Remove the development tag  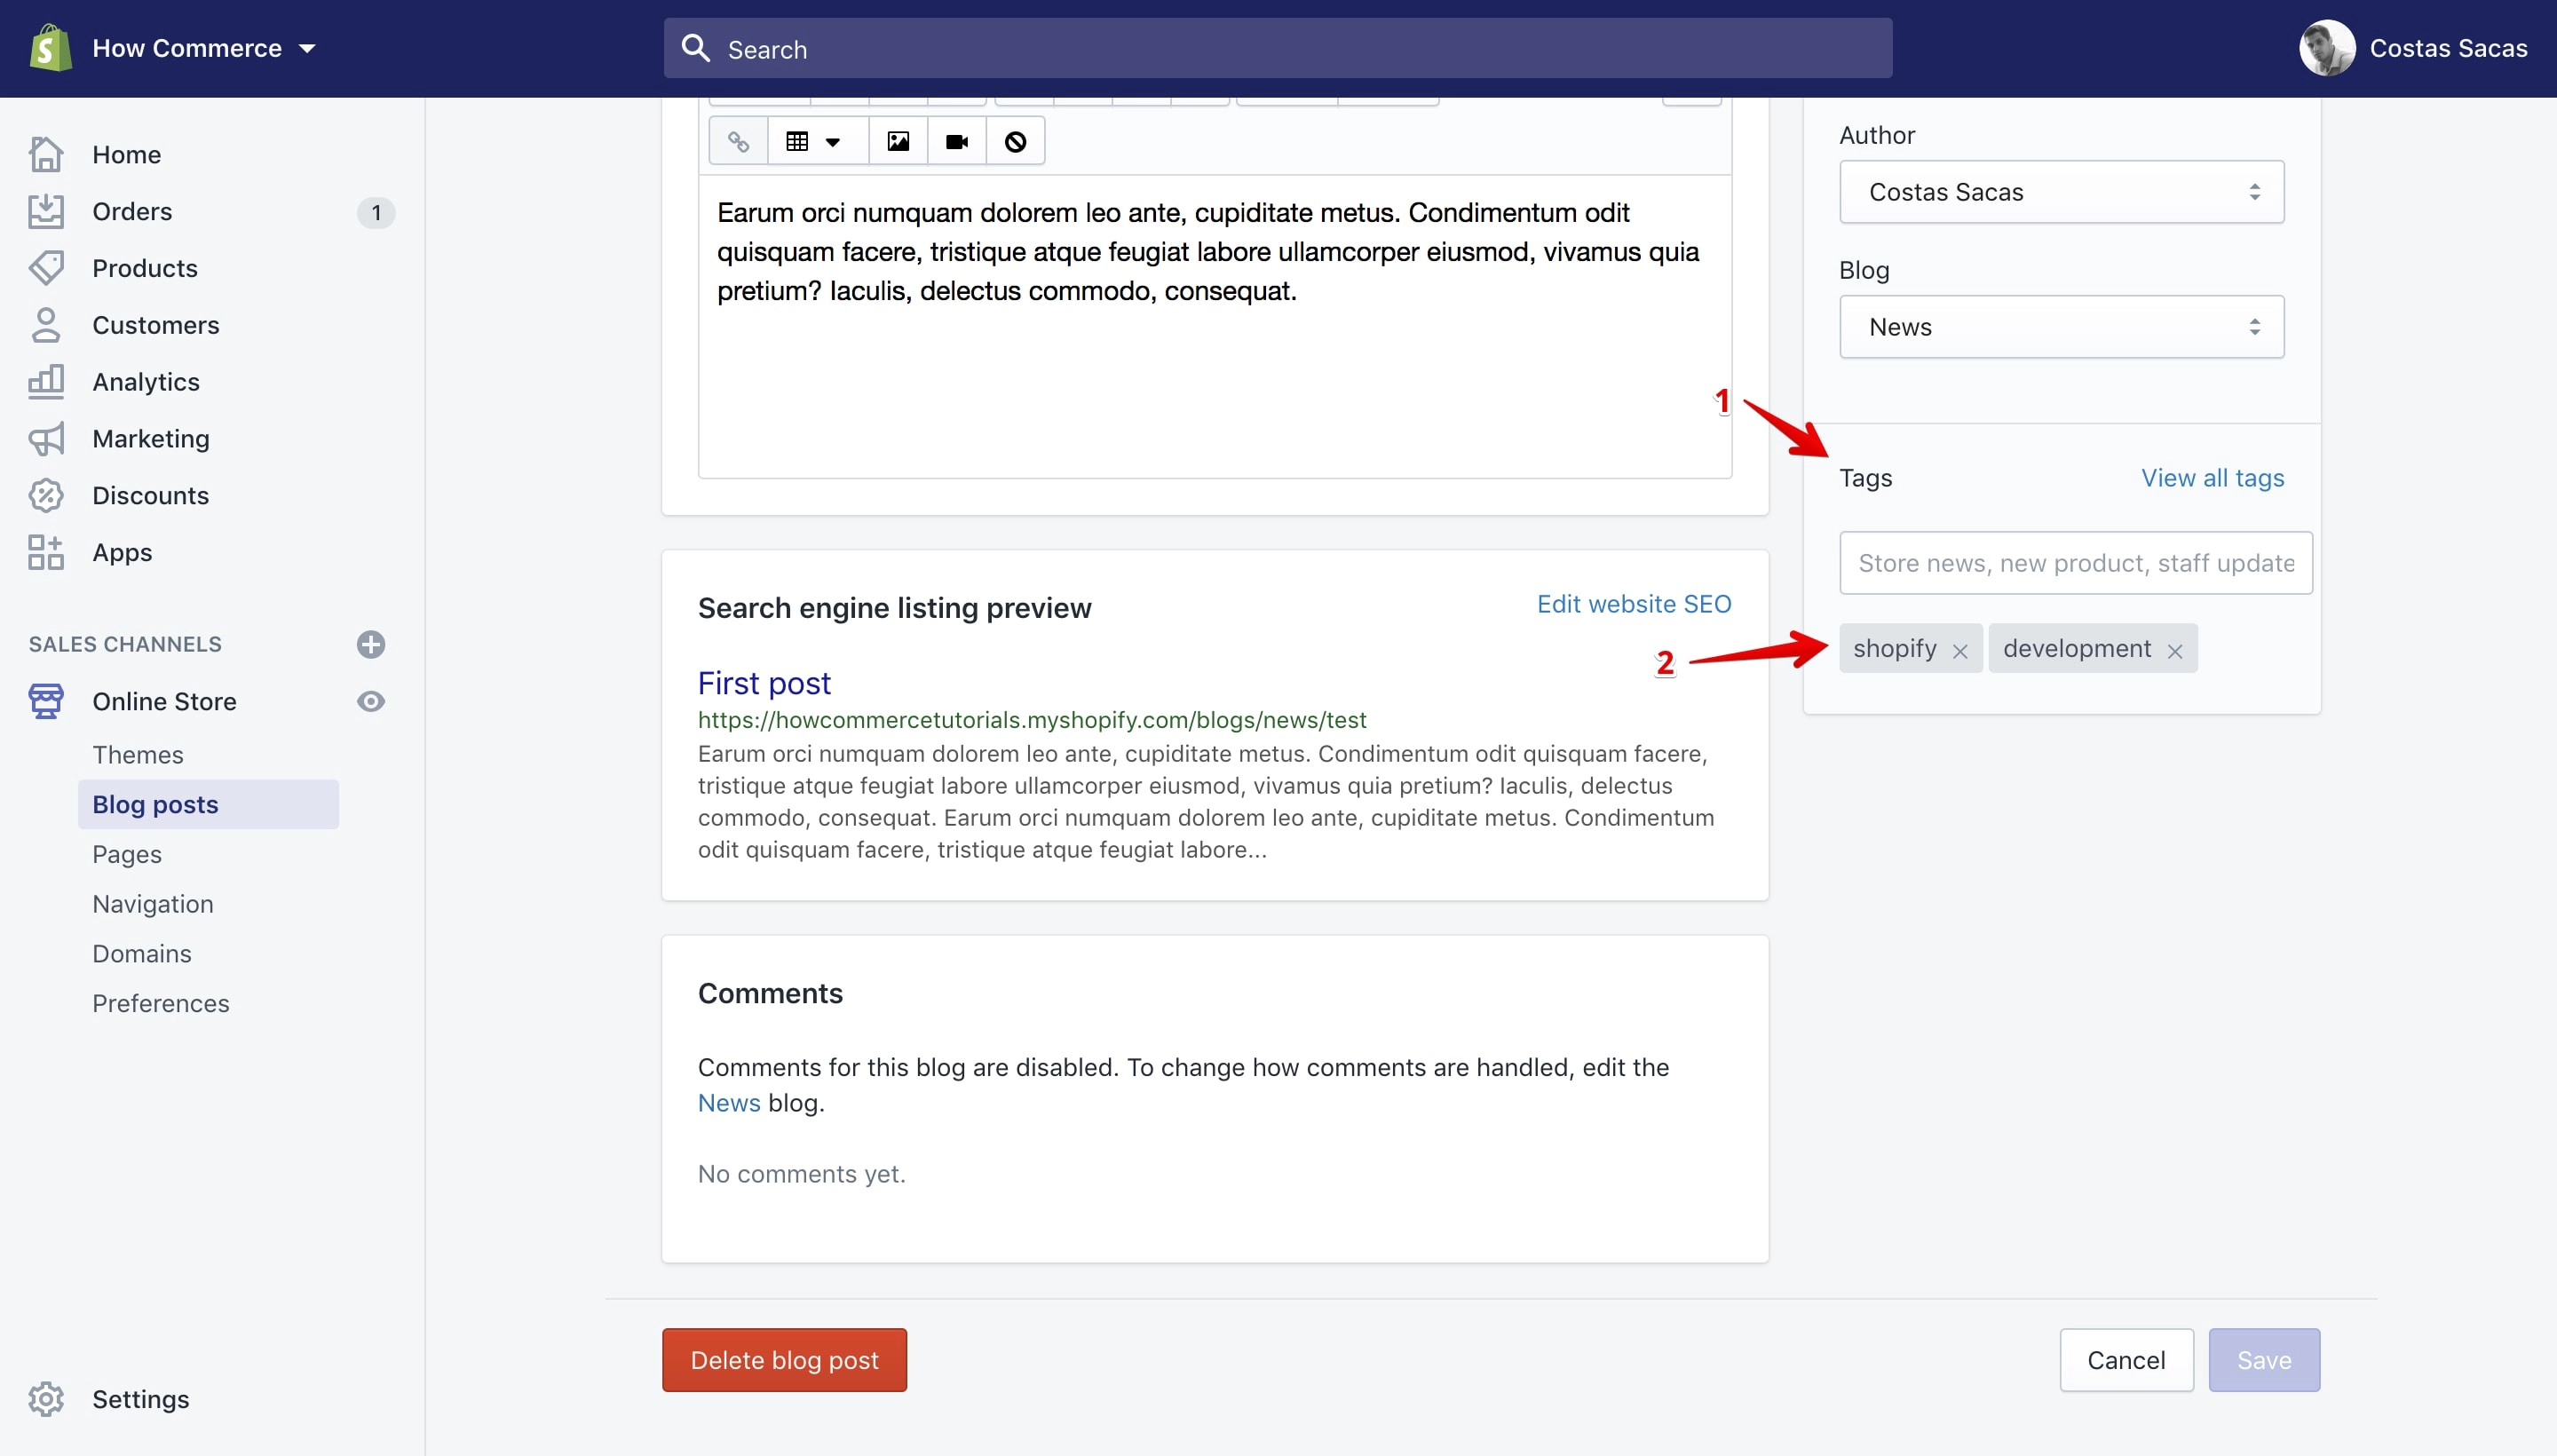click(x=2175, y=651)
